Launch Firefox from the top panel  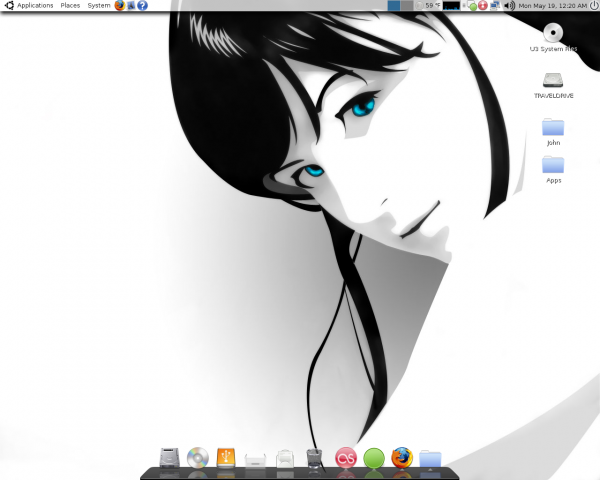point(120,5)
